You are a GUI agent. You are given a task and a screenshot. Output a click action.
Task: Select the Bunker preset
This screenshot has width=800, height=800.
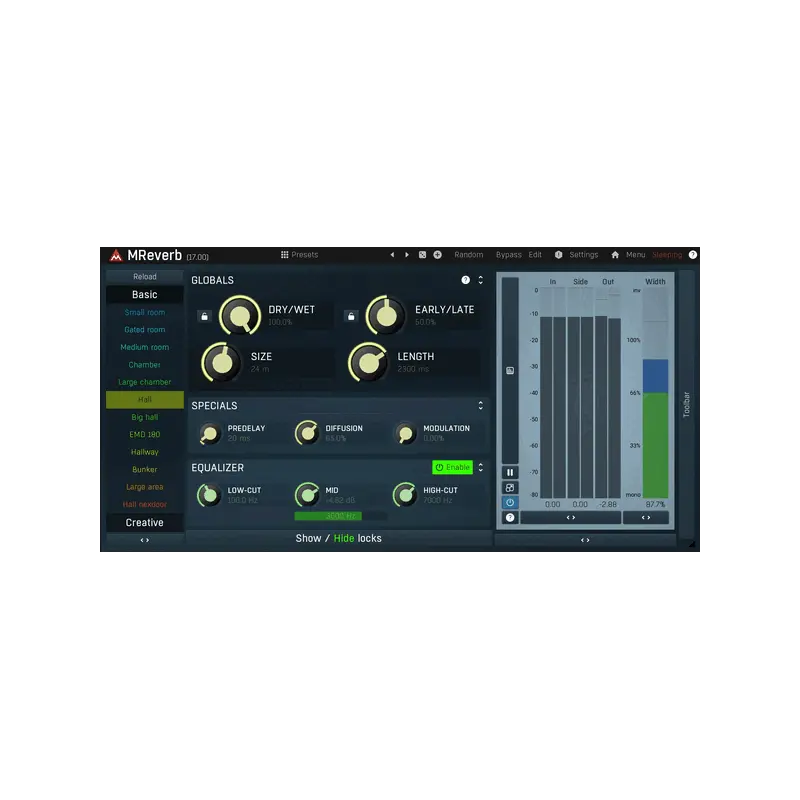point(145,469)
